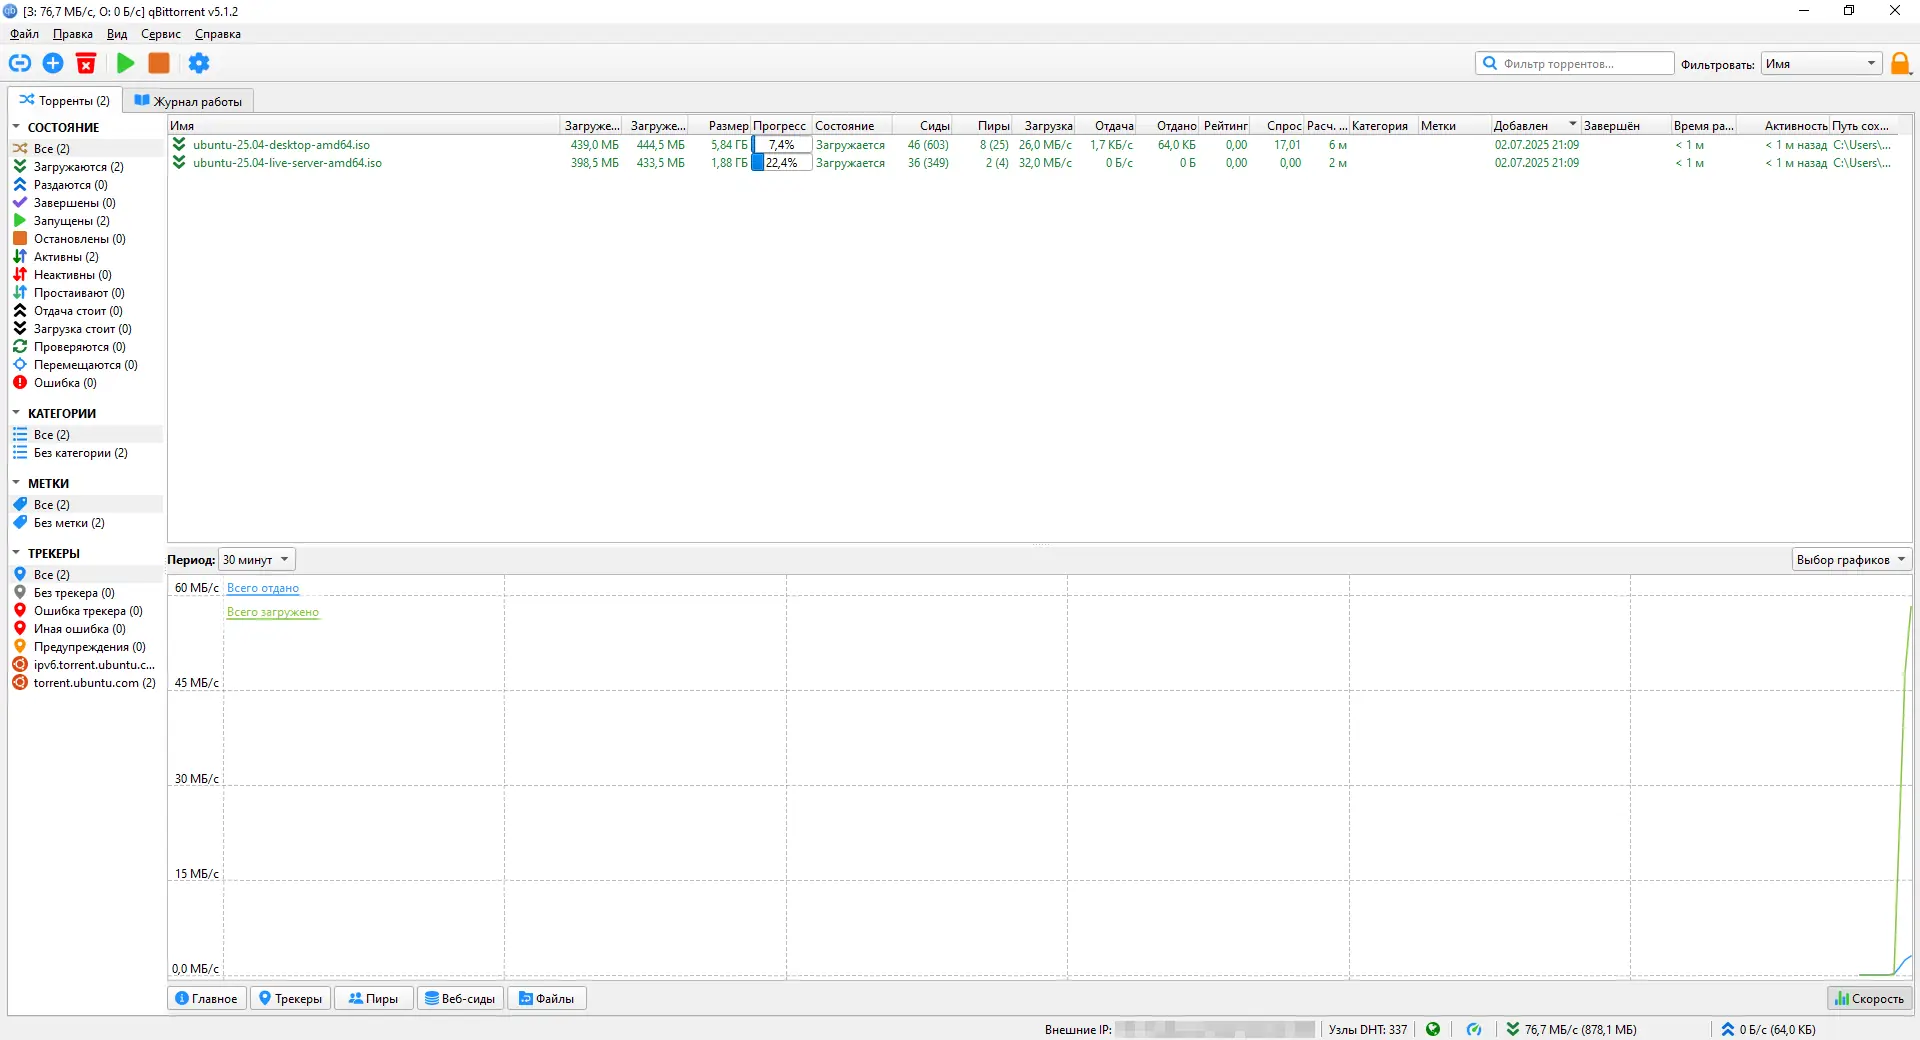The height and width of the screenshot is (1040, 1920).
Task: Collapse the КАТЕГОРИИ section
Action: pyautogui.click(x=16, y=413)
